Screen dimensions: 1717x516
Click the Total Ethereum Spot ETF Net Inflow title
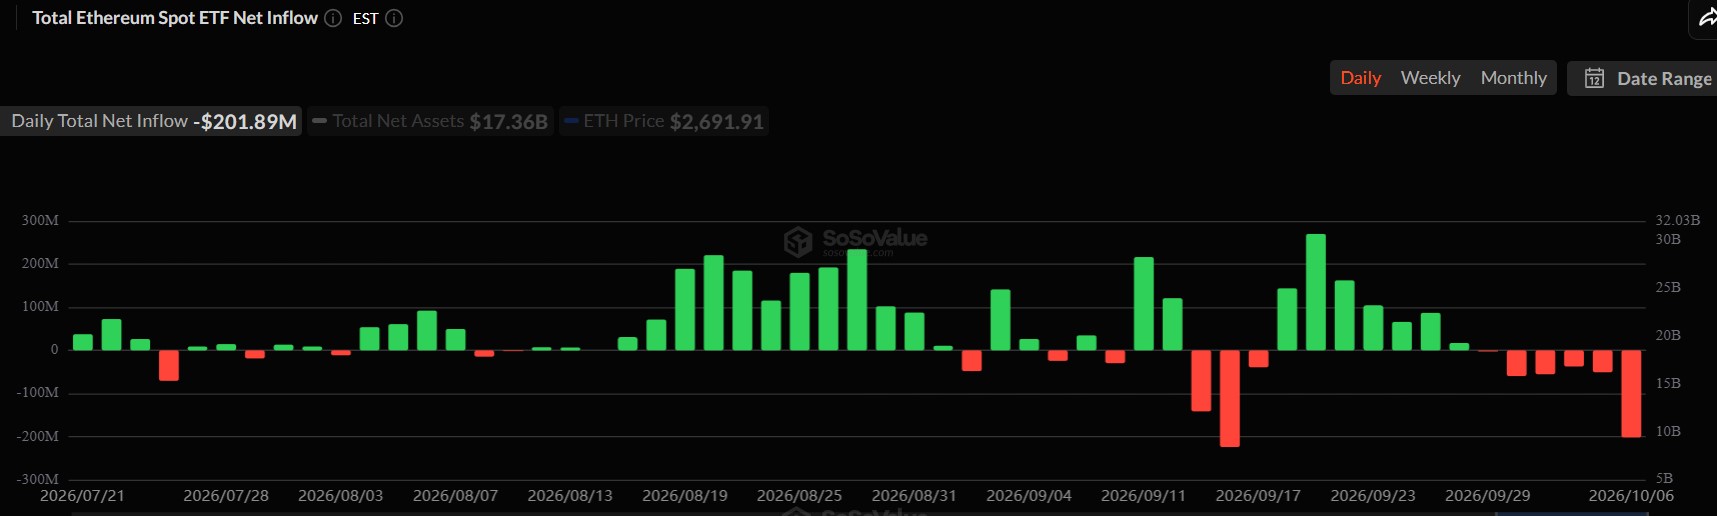point(175,18)
